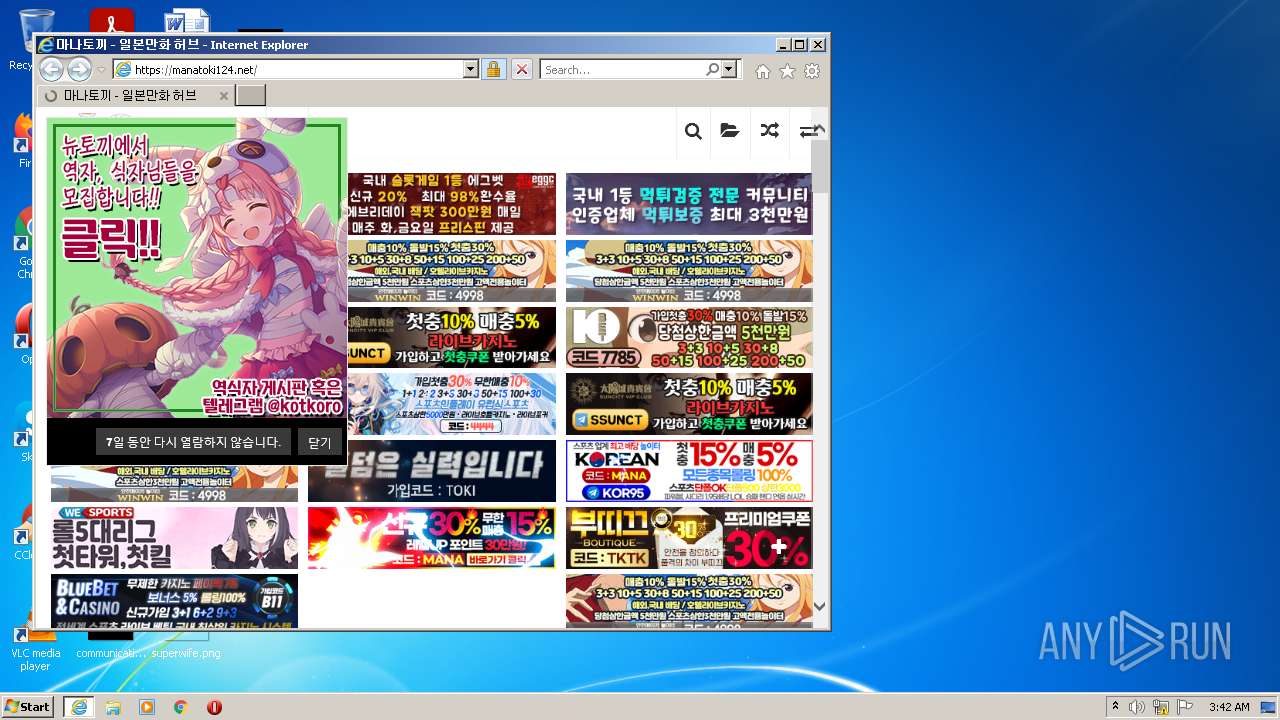Viewport: 1280px width, 720px height.
Task: Select the 마나토끼 - 일본만화 허브 tab
Action: [135, 96]
